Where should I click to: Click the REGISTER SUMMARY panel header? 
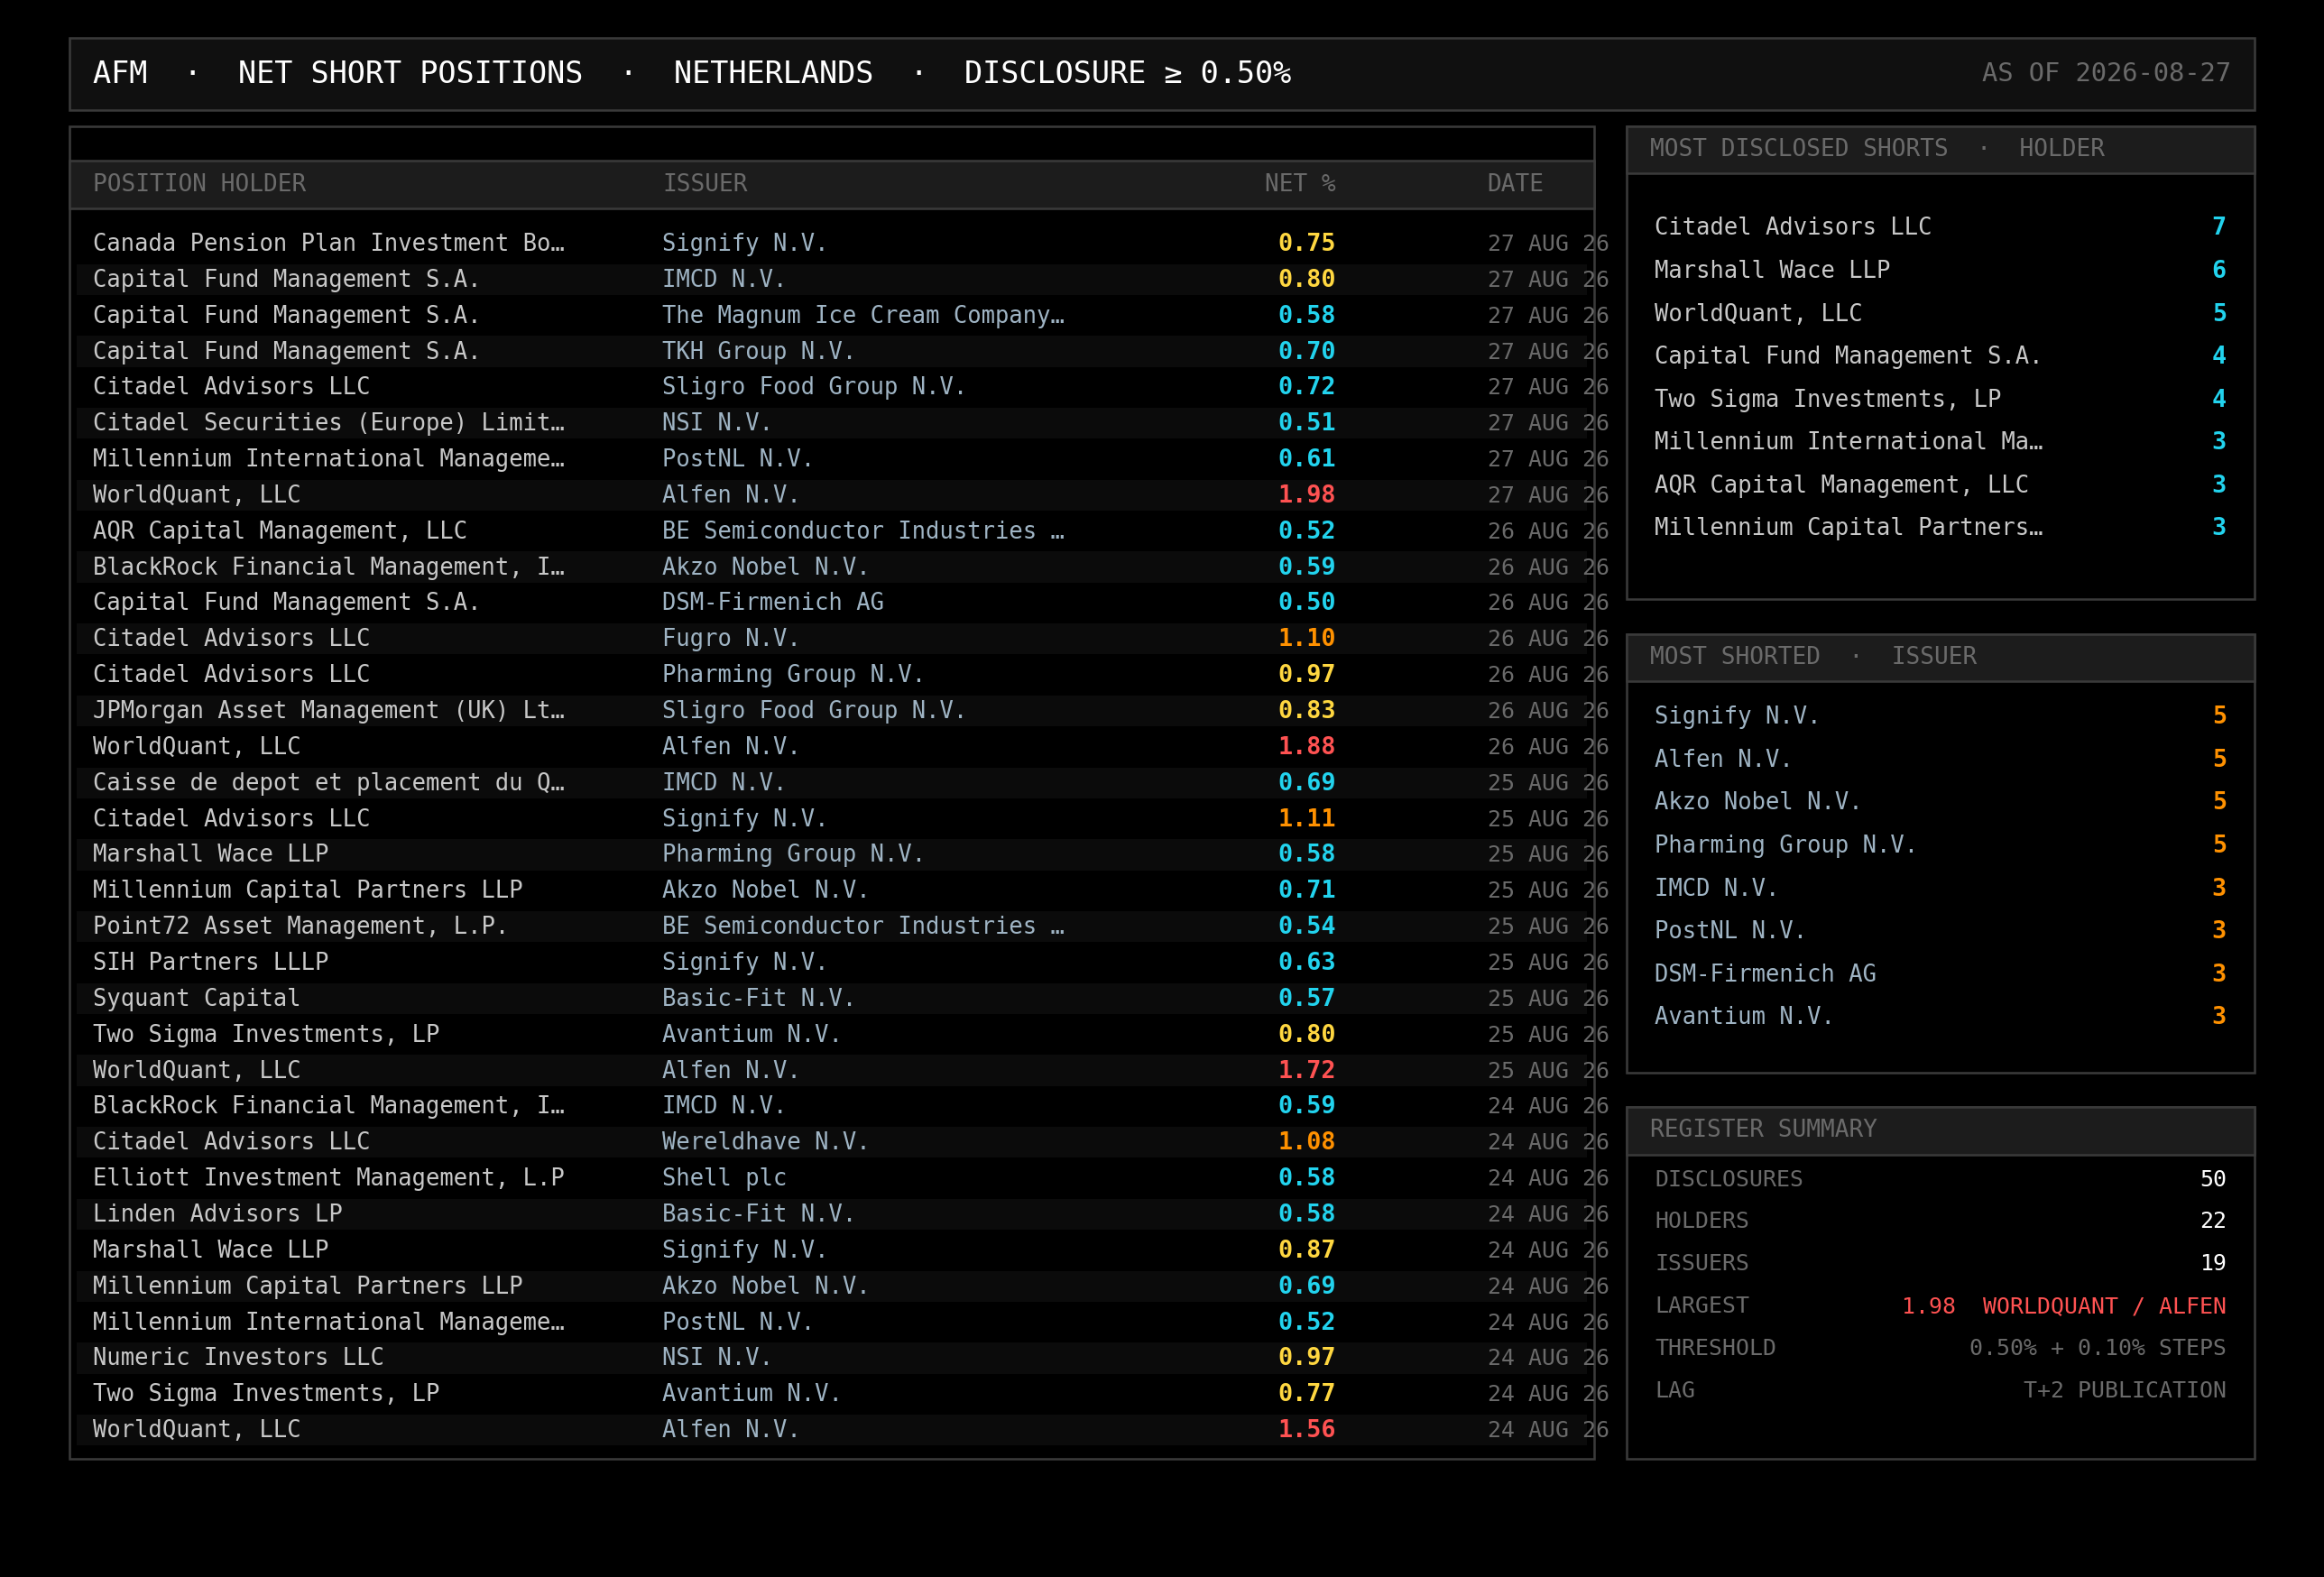pyautogui.click(x=1939, y=1130)
